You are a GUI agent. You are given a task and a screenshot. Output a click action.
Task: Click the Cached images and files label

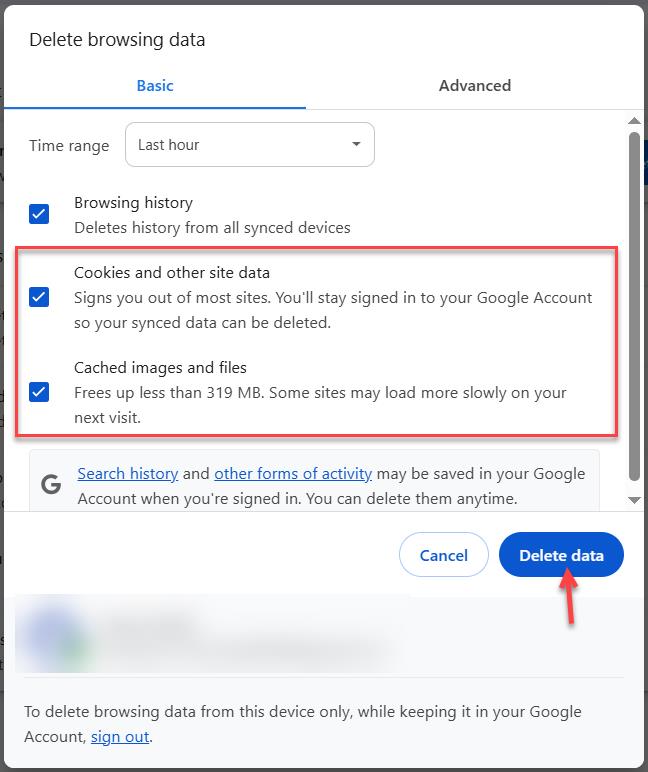(x=160, y=367)
